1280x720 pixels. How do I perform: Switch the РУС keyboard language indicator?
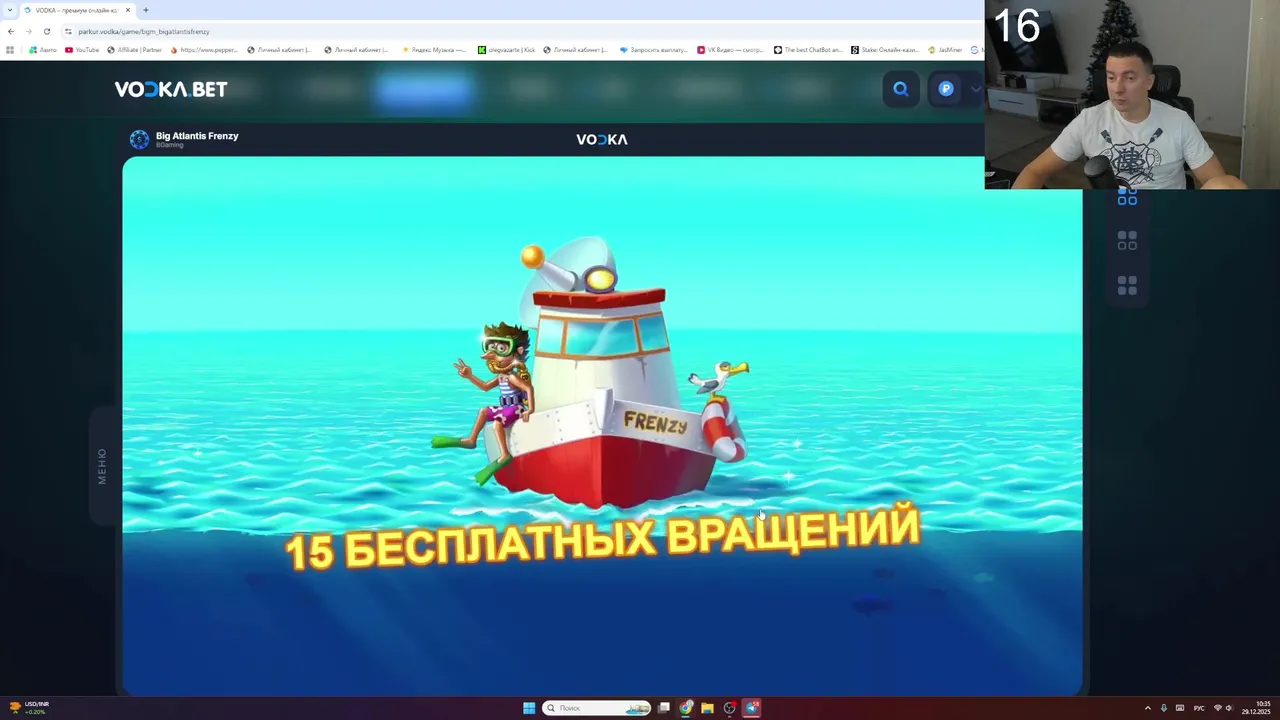tap(1199, 708)
